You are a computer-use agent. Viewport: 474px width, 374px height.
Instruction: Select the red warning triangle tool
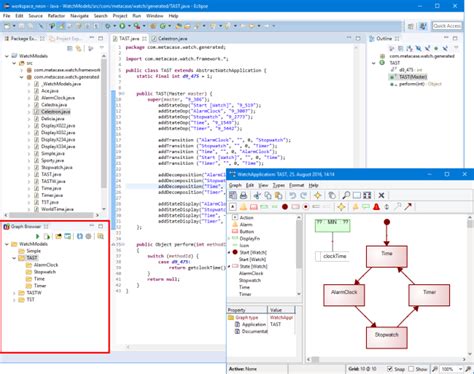[x=376, y=207]
